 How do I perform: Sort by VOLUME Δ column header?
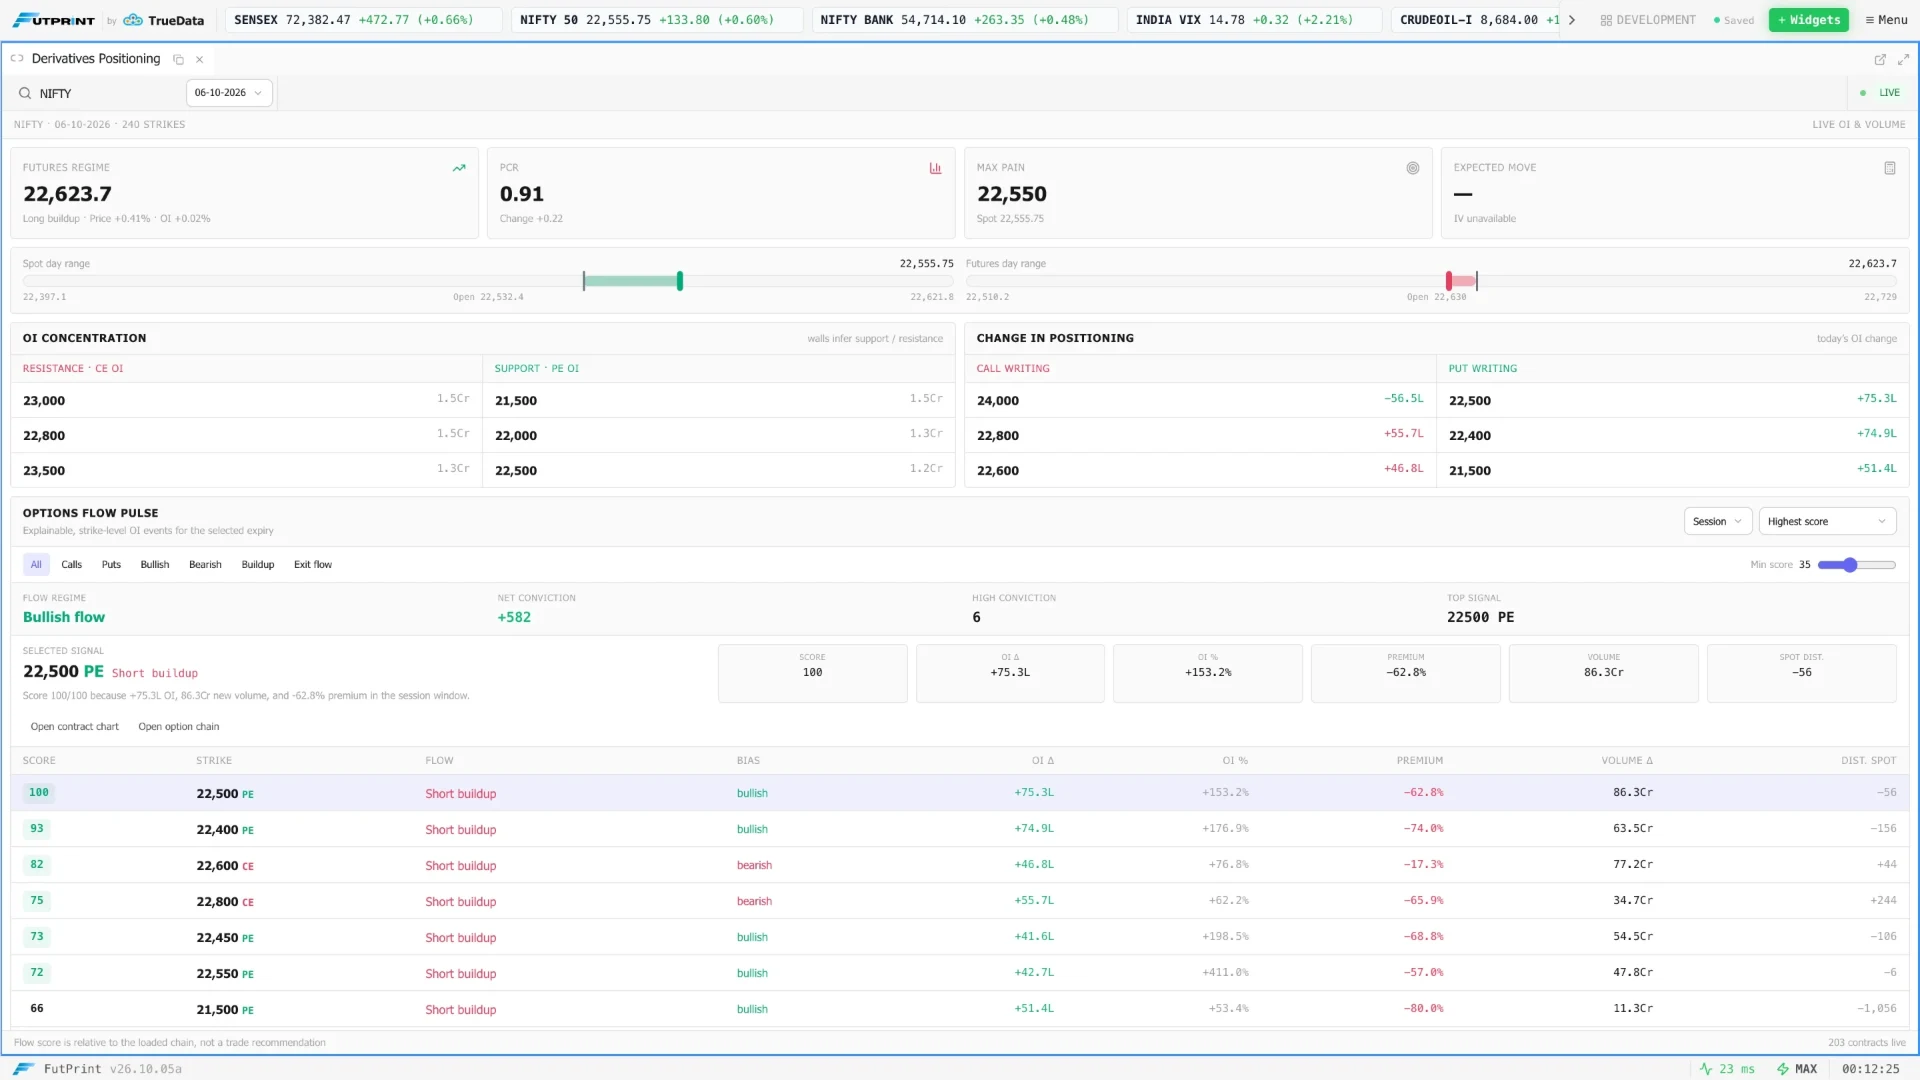coord(1627,761)
